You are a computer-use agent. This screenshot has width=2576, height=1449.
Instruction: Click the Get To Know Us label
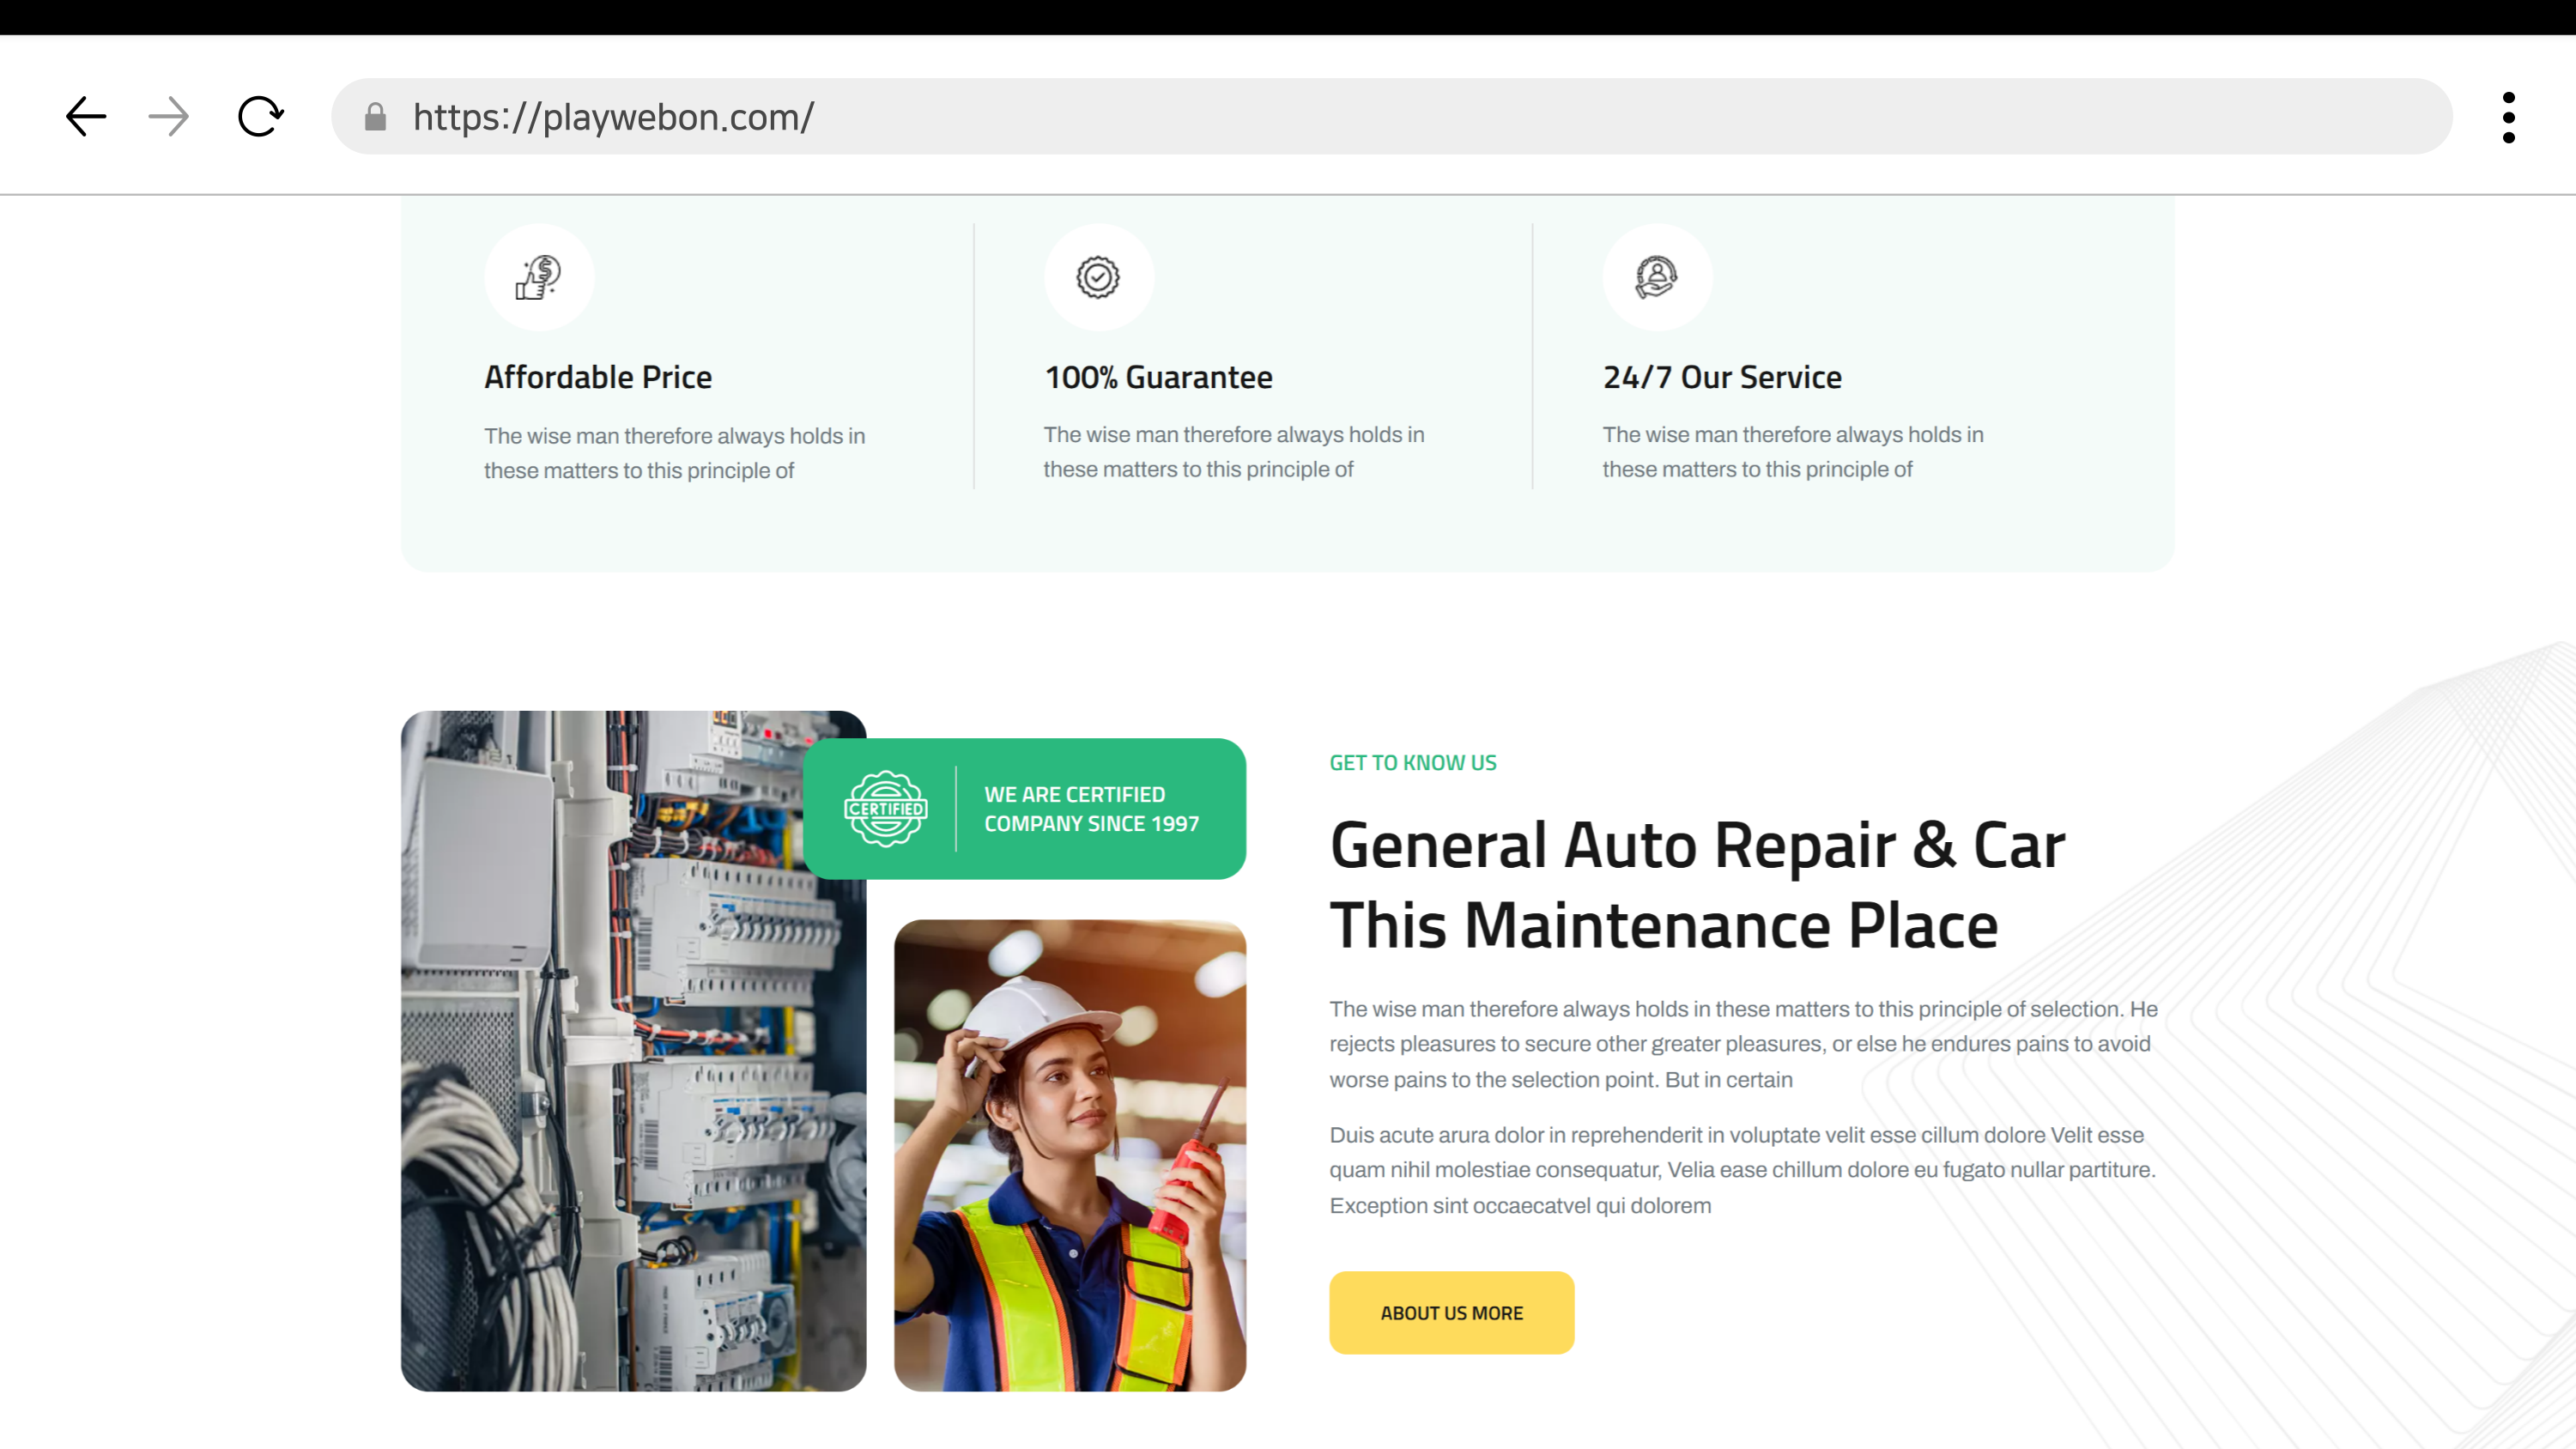pyautogui.click(x=1412, y=762)
